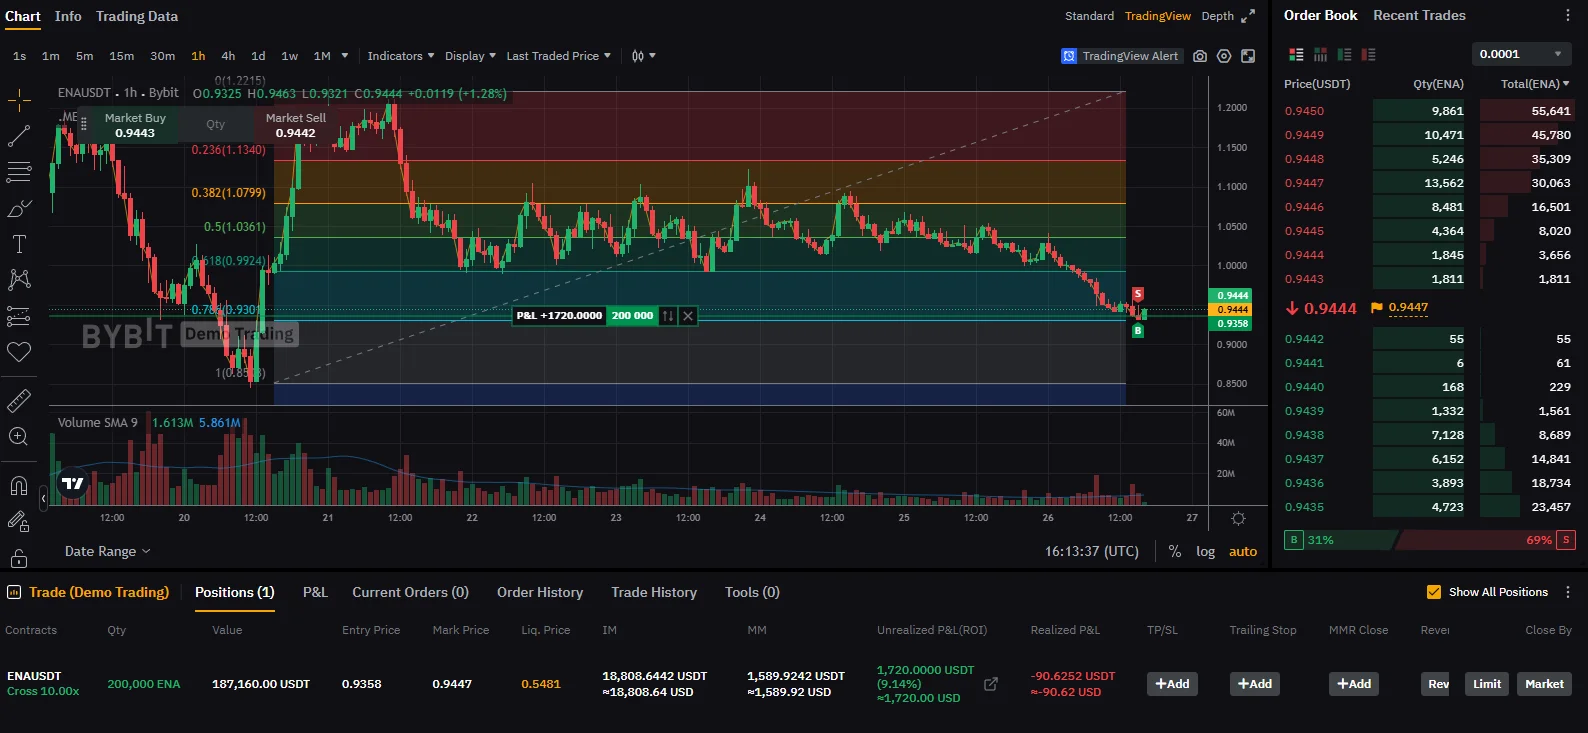Image resolution: width=1588 pixels, height=733 pixels.
Task: Open order book 0.0001 precision dropdown
Action: 1521,54
